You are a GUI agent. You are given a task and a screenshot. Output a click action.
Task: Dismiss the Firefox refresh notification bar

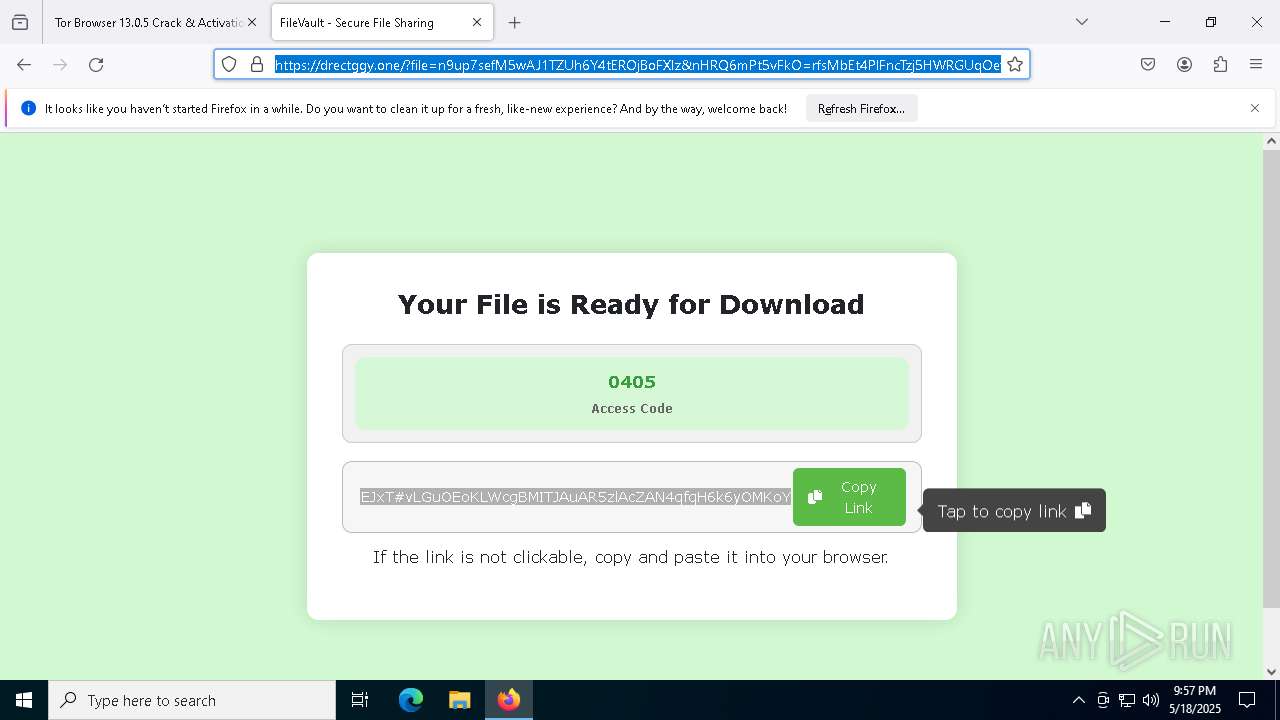[x=1255, y=108]
